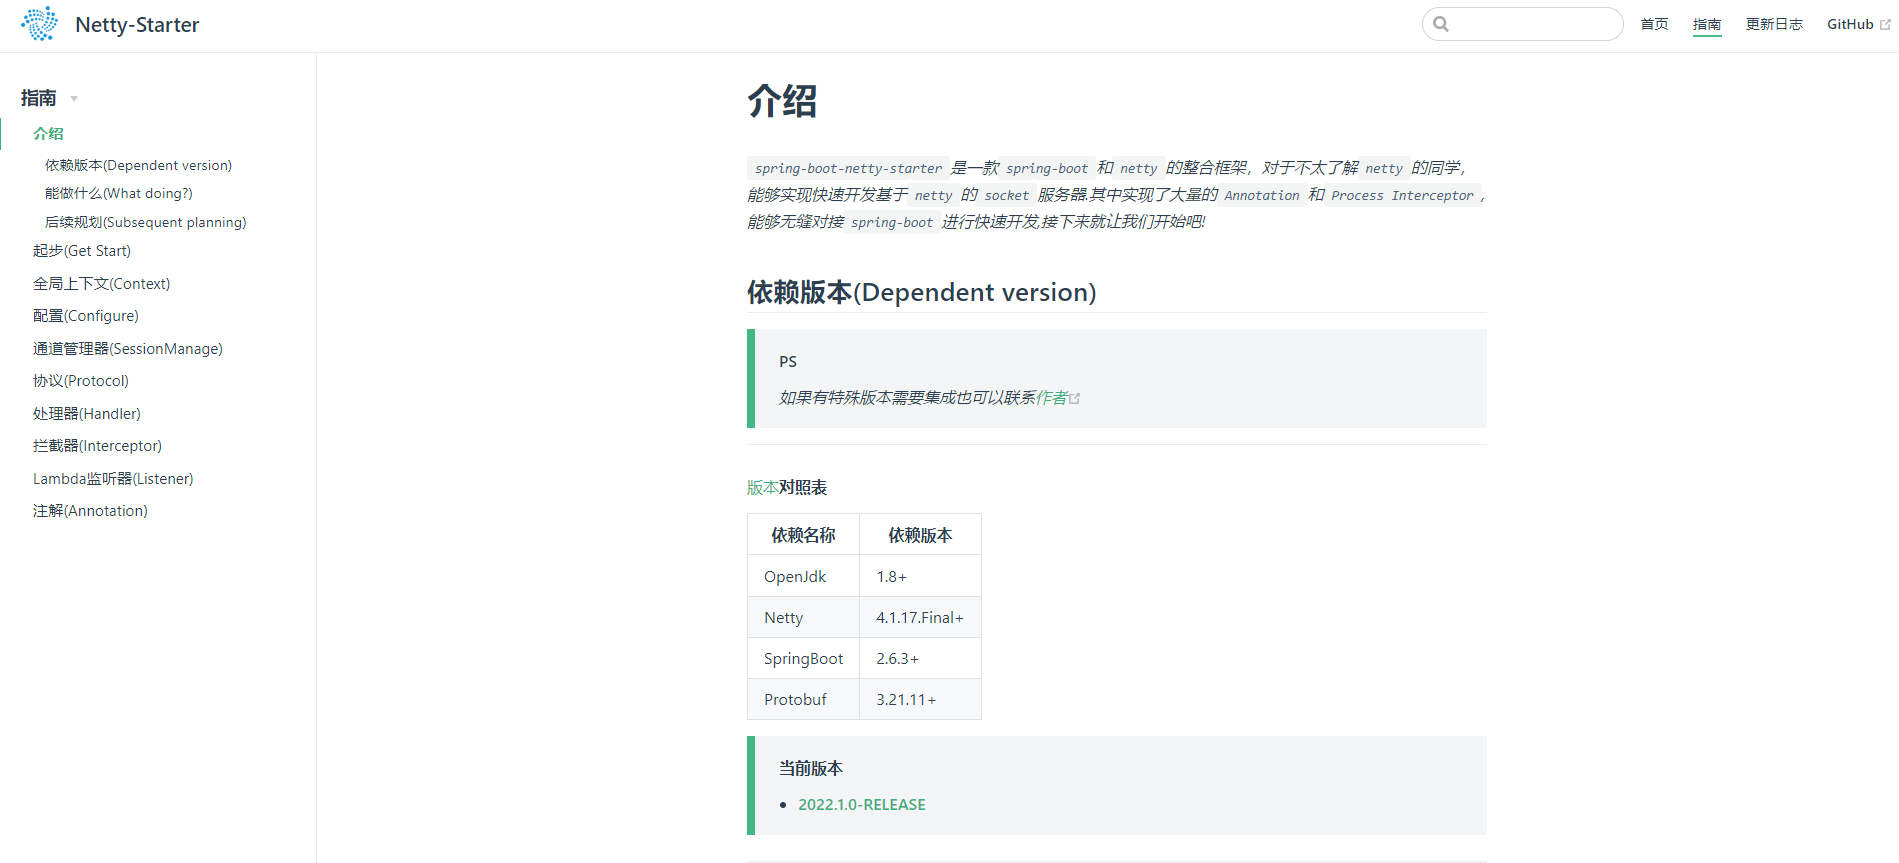Viewport: 1899px width, 863px height.
Task: Click the 4.1.17.Final+ version cell
Action: point(920,618)
